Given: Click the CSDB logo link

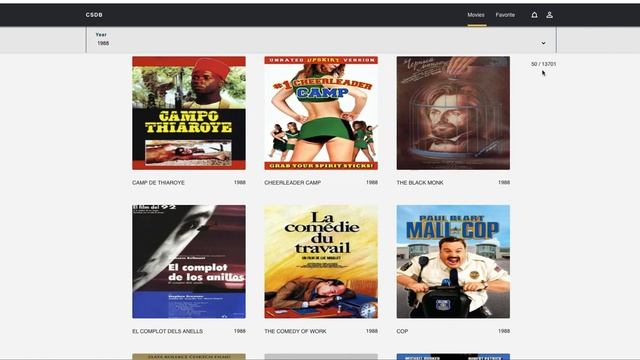Looking at the screenshot, I should [94, 15].
